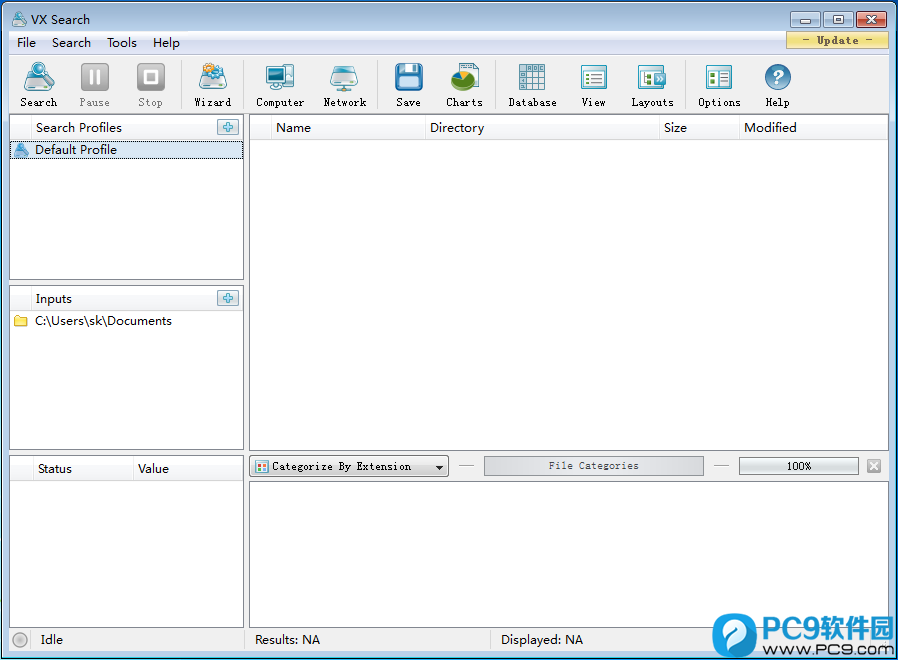Click the View toolbar icon

593,85
